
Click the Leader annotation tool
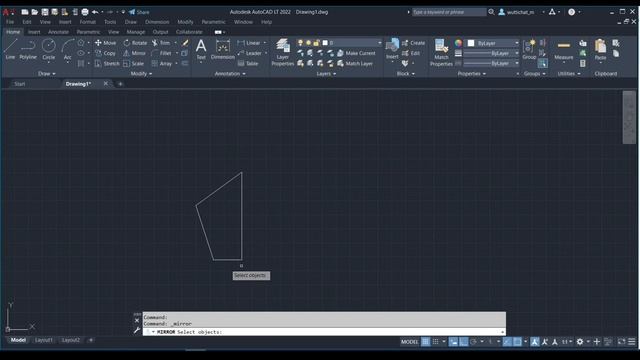[x=249, y=53]
